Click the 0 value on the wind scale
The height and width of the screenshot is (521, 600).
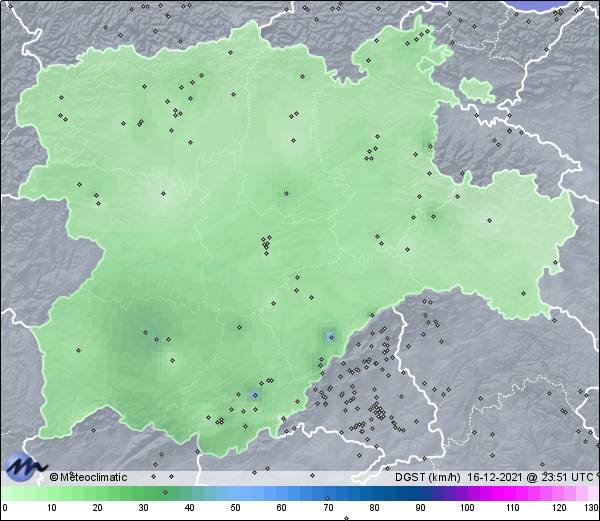click(5, 508)
